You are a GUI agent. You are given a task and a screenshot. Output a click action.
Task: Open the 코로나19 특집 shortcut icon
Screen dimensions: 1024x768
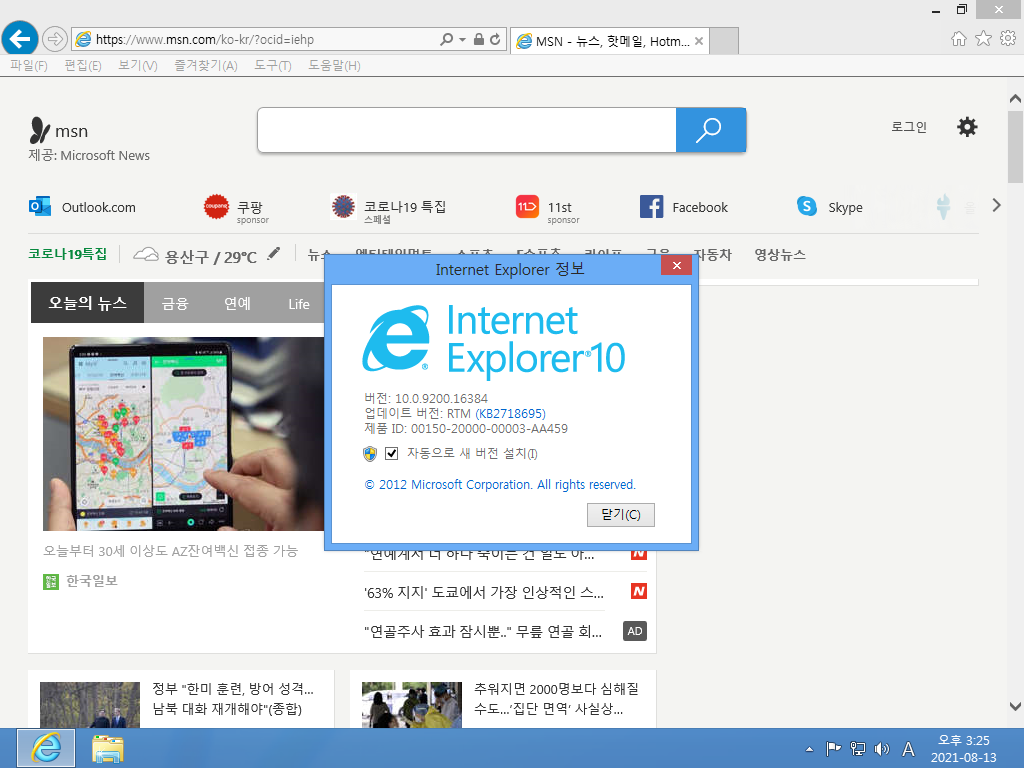tap(343, 207)
